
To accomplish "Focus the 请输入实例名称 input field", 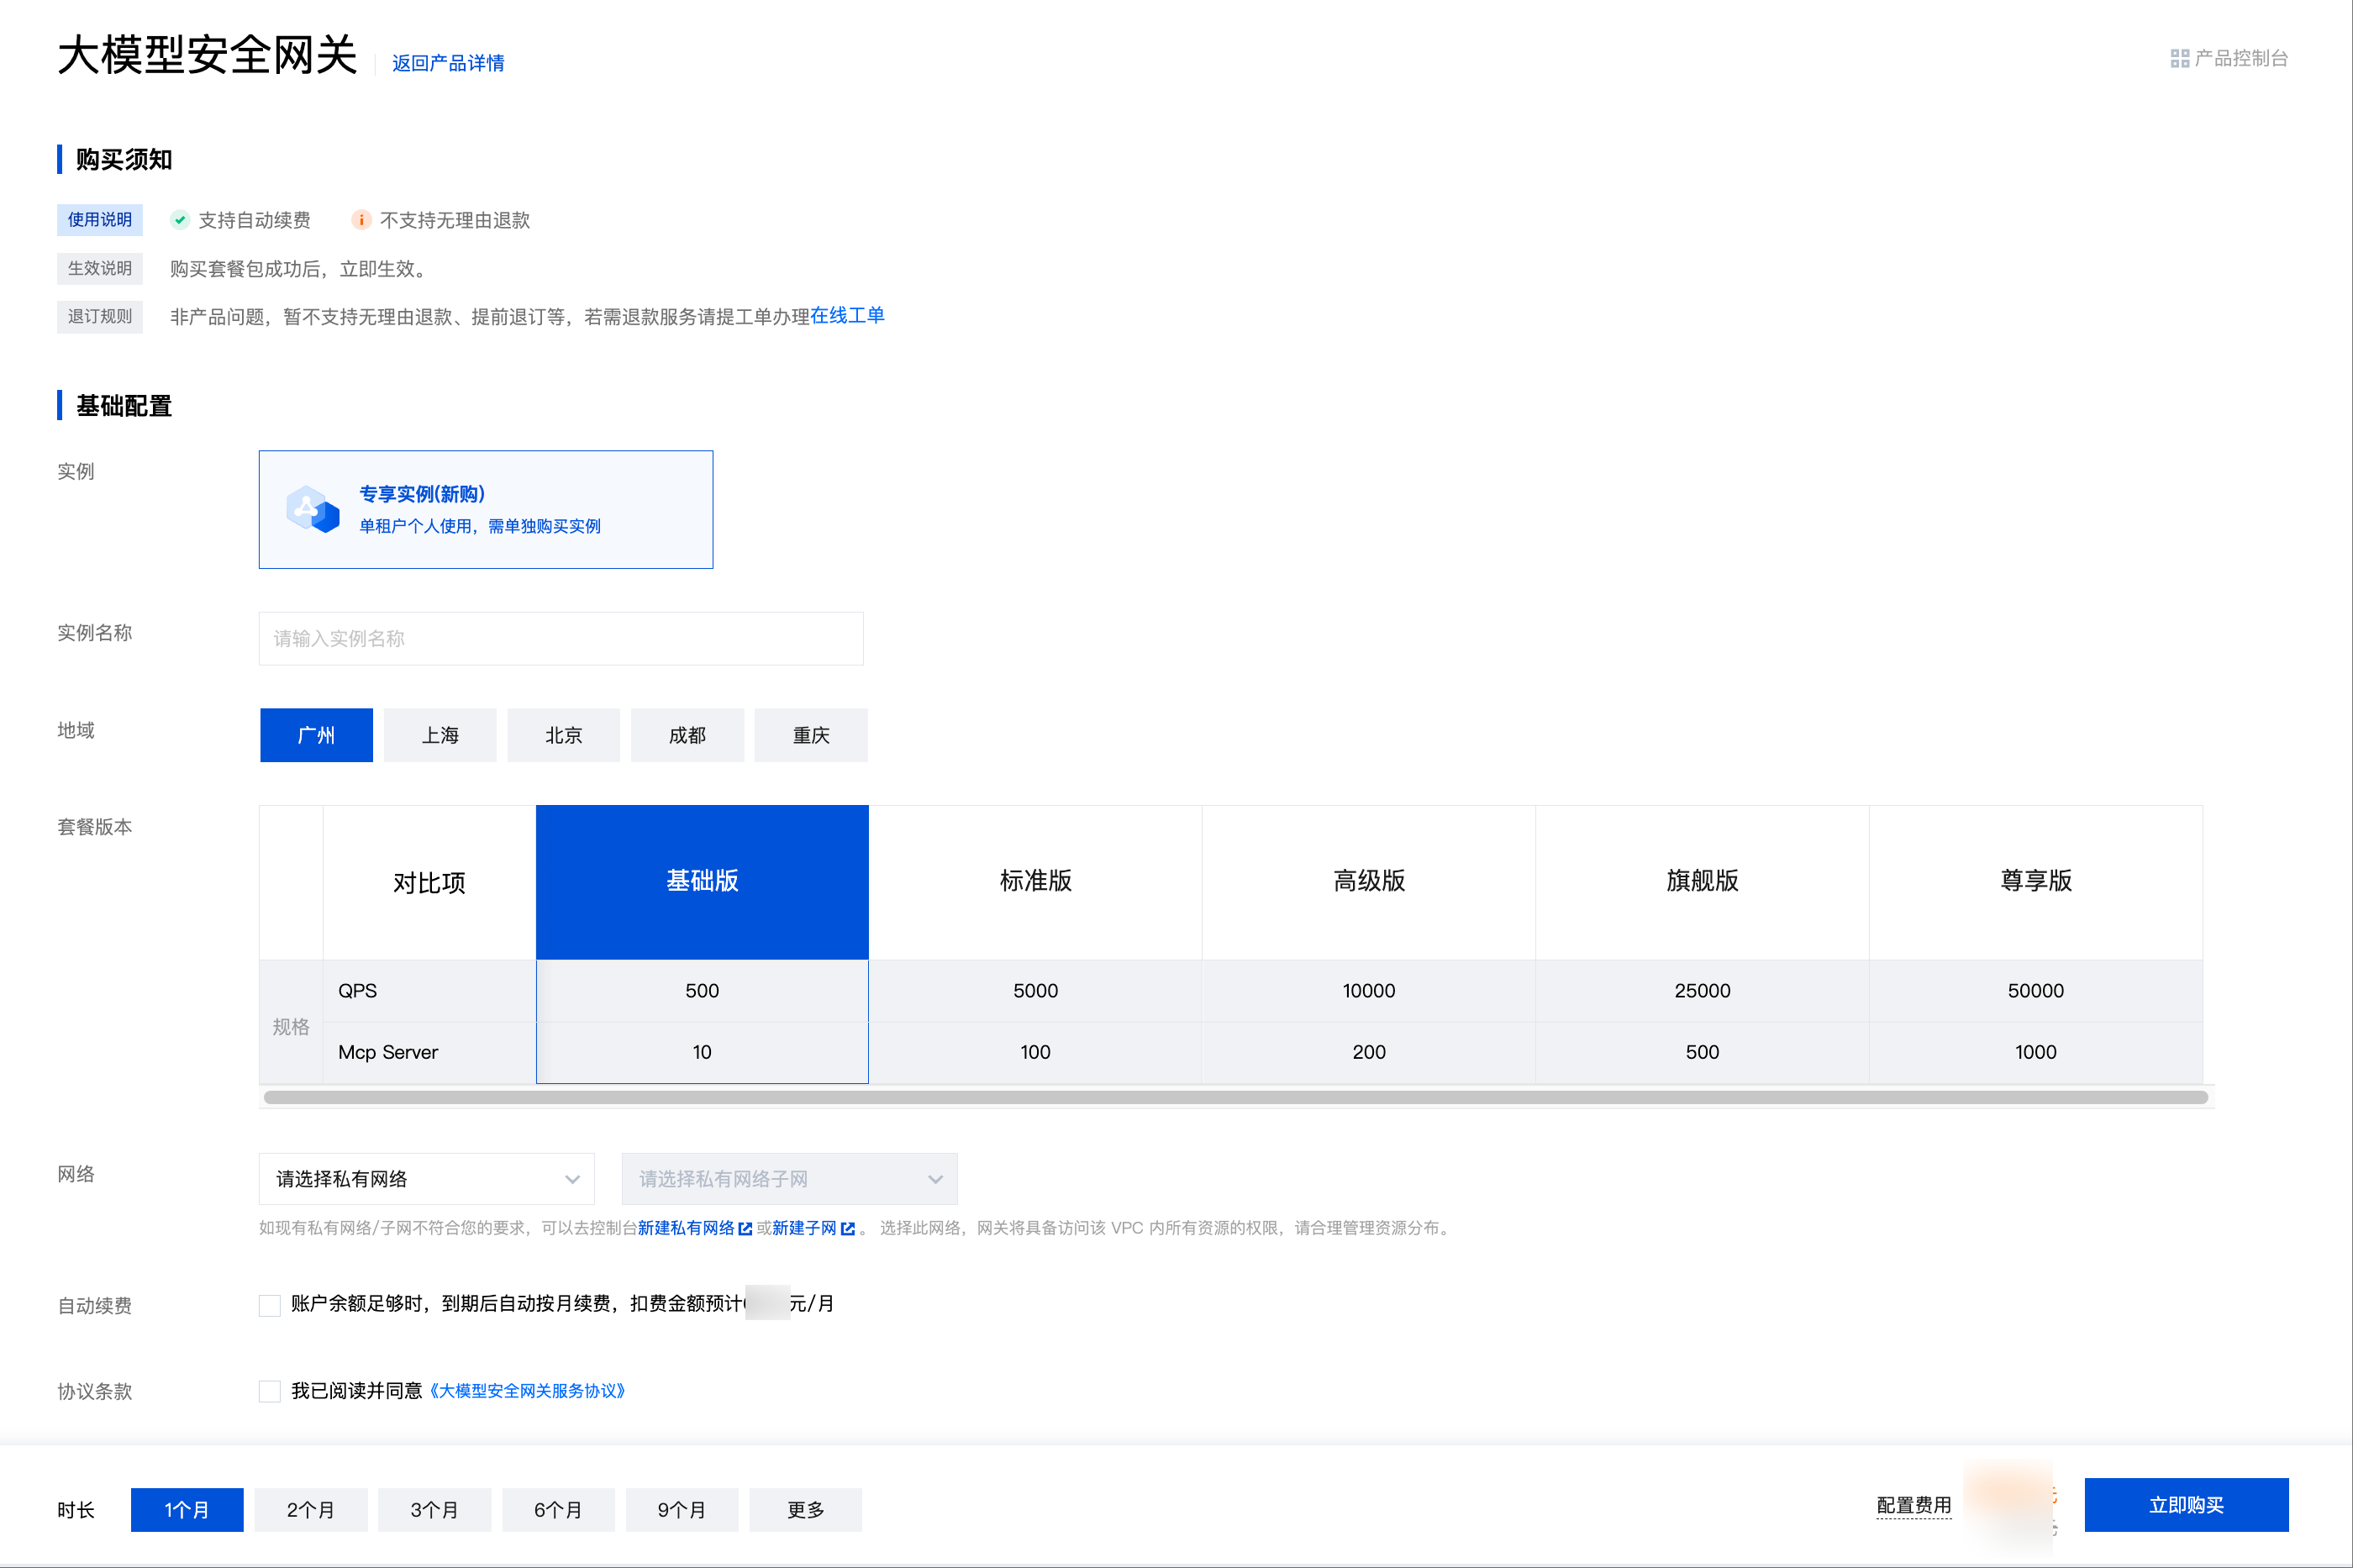I will [x=561, y=638].
